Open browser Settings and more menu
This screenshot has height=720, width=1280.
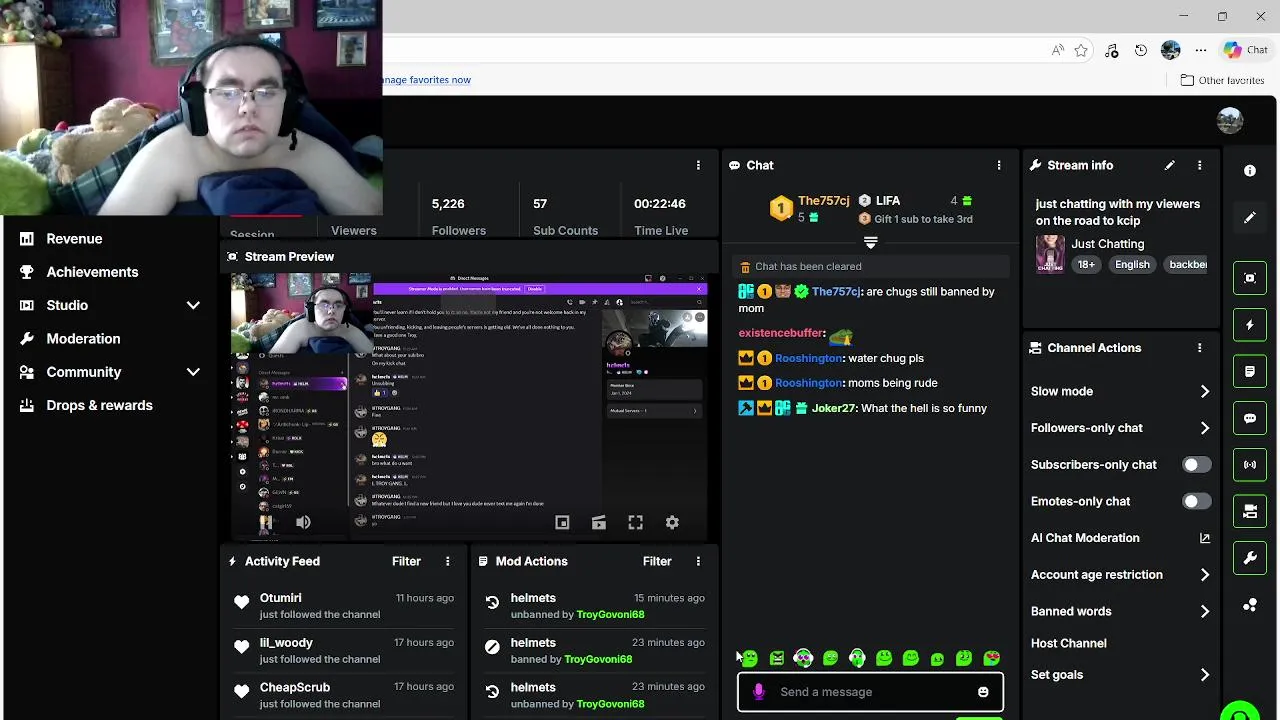1201,50
